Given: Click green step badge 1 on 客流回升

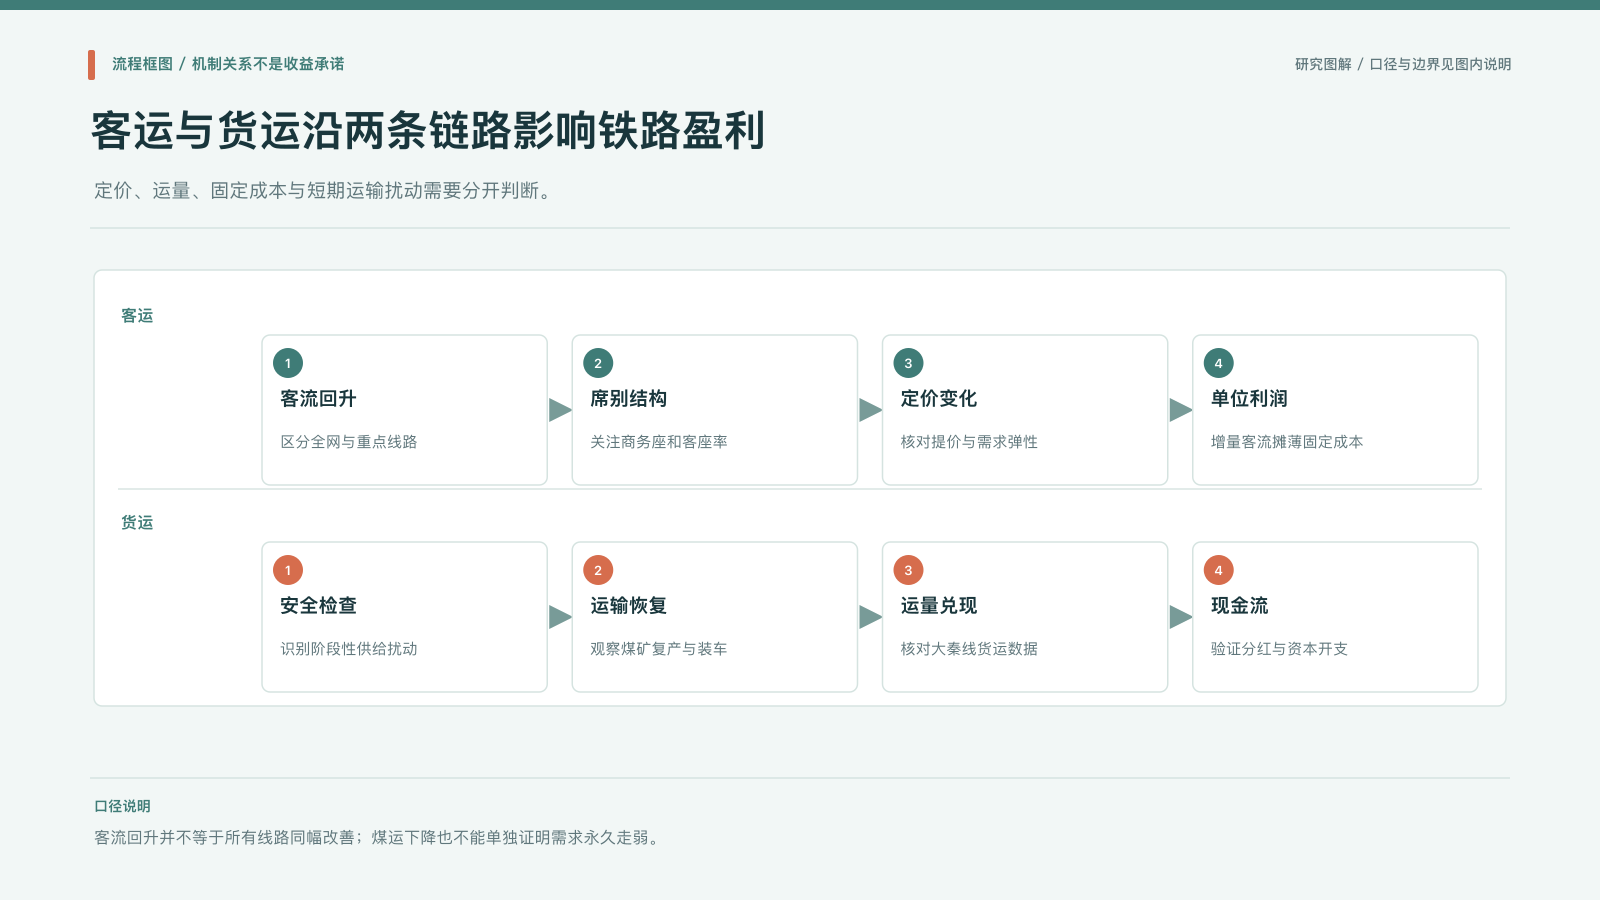Looking at the screenshot, I should click(288, 363).
